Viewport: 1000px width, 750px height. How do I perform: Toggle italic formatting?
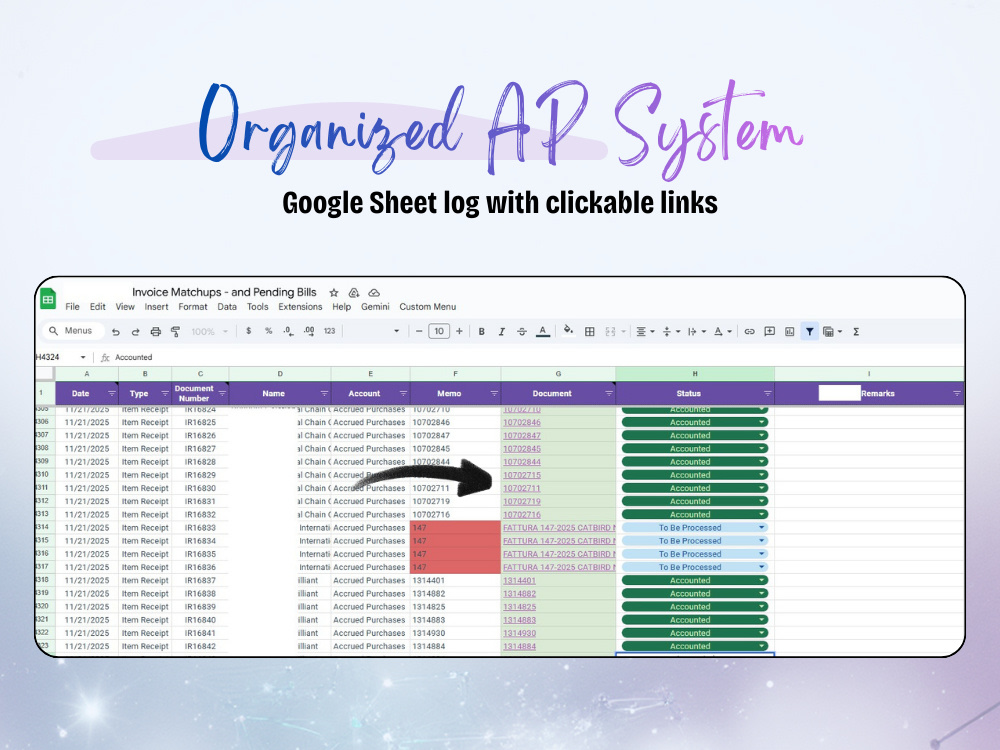pos(502,332)
